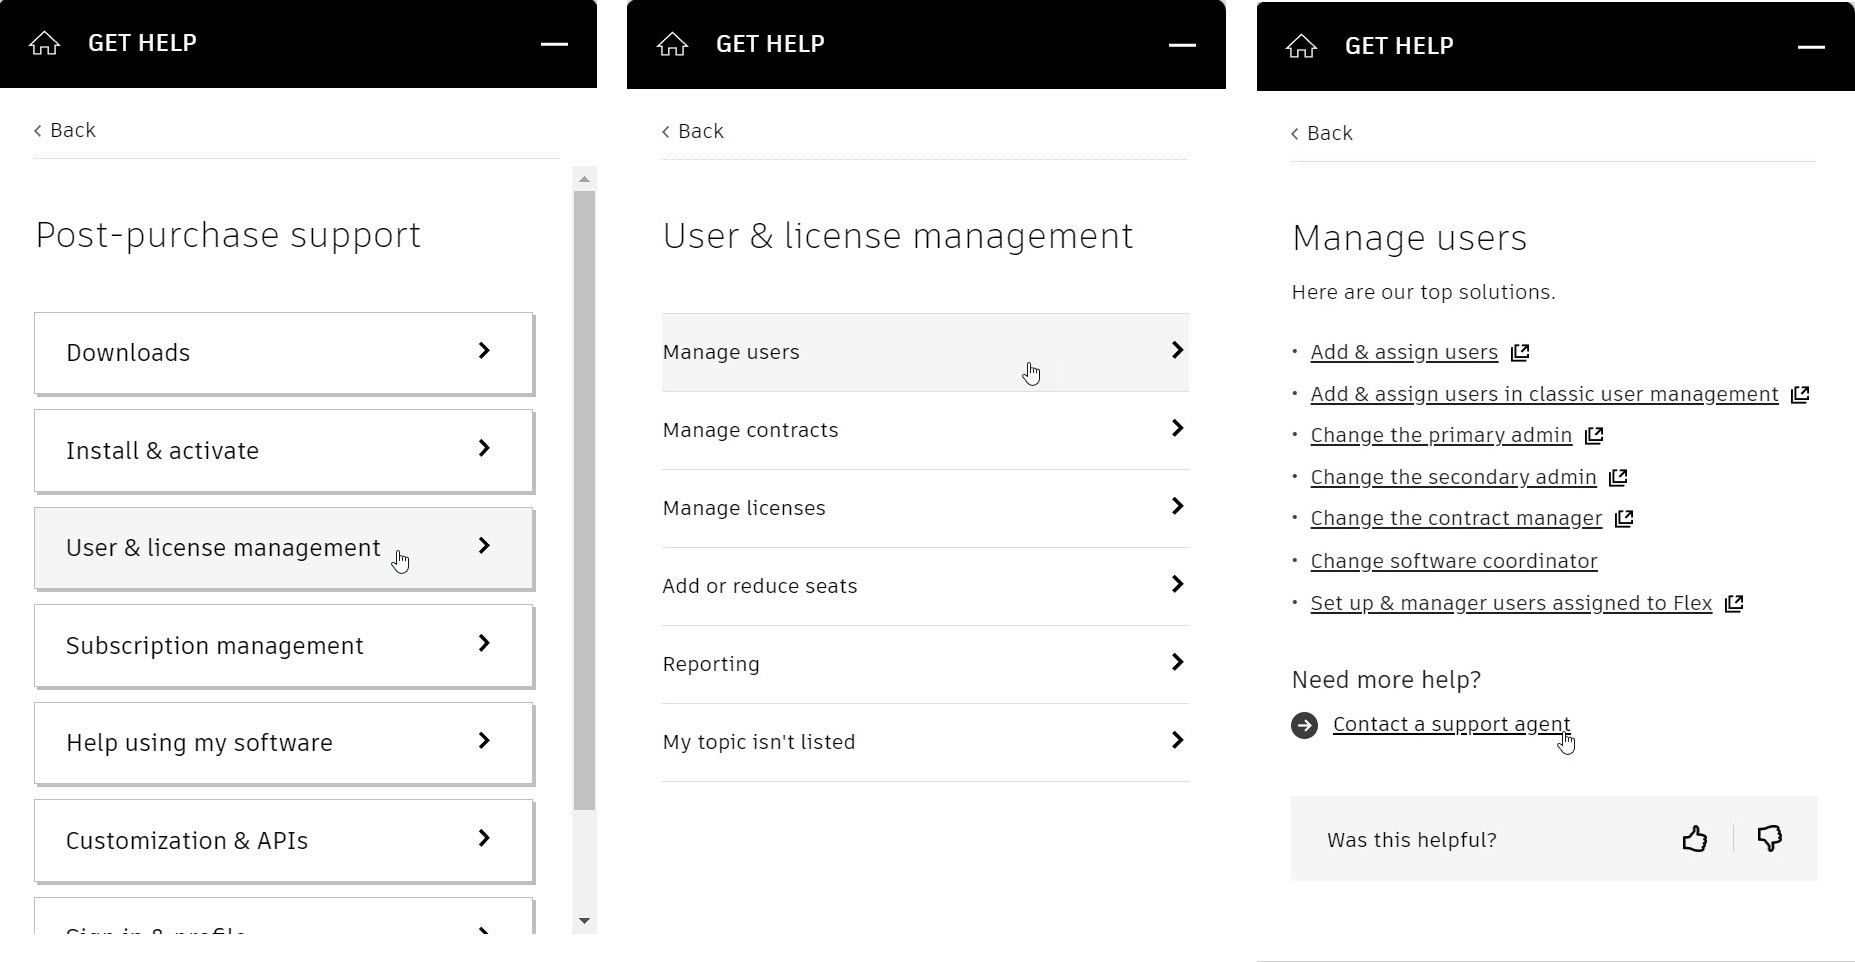Go Back in User & license management panel
The image size is (1855, 962).
point(693,131)
